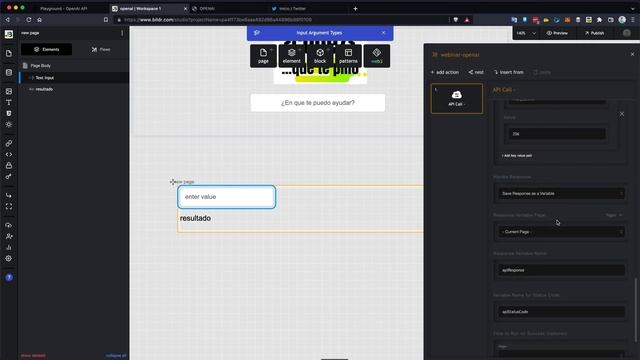The image size is (640, 360).
Task: Open patterns from canvas toolbar
Action: click(x=348, y=56)
